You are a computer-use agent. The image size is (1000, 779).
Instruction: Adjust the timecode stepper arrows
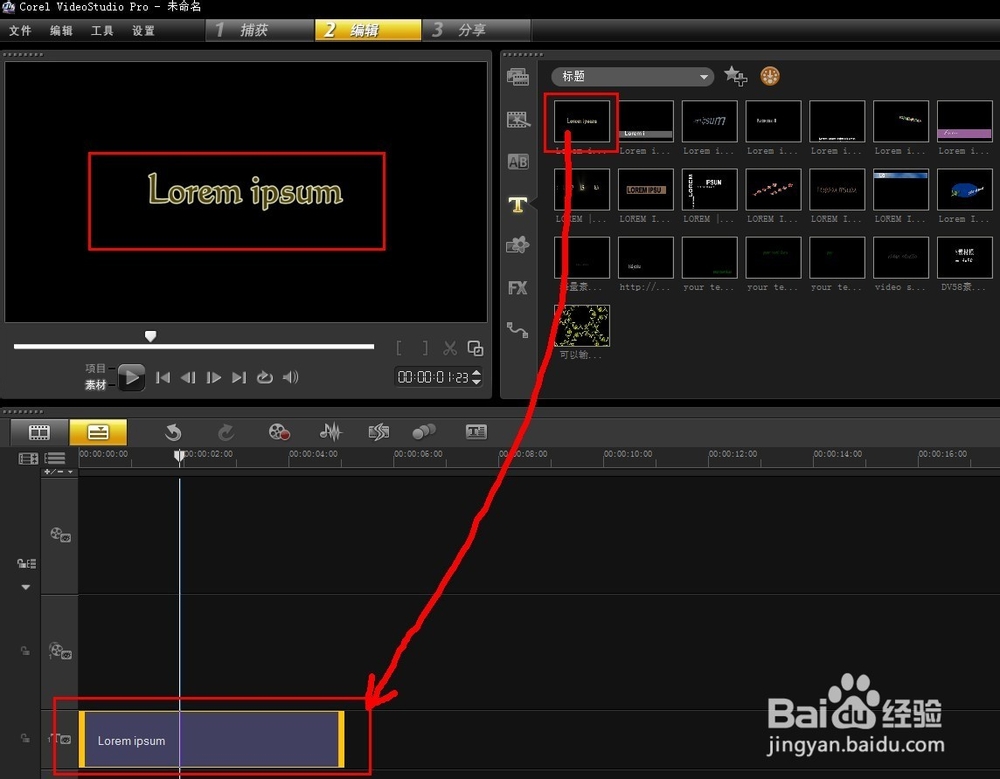click(476, 377)
